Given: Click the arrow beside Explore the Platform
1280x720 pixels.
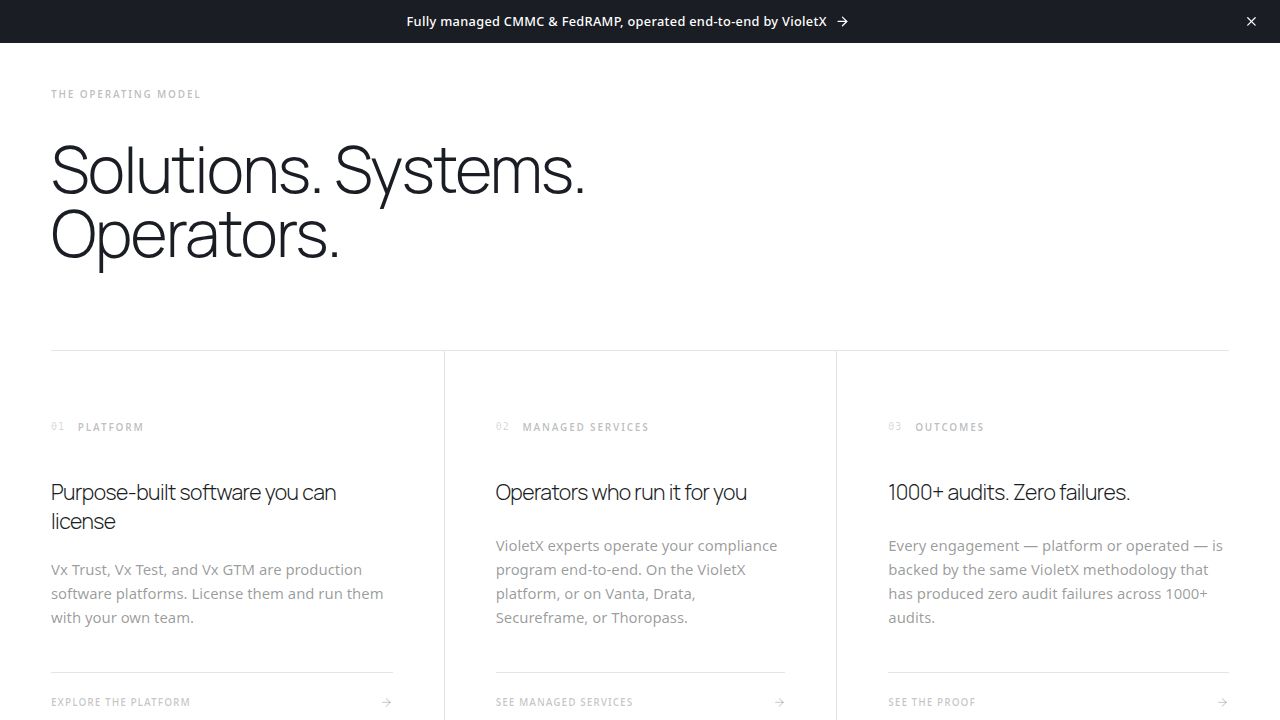Looking at the screenshot, I should pyautogui.click(x=387, y=702).
